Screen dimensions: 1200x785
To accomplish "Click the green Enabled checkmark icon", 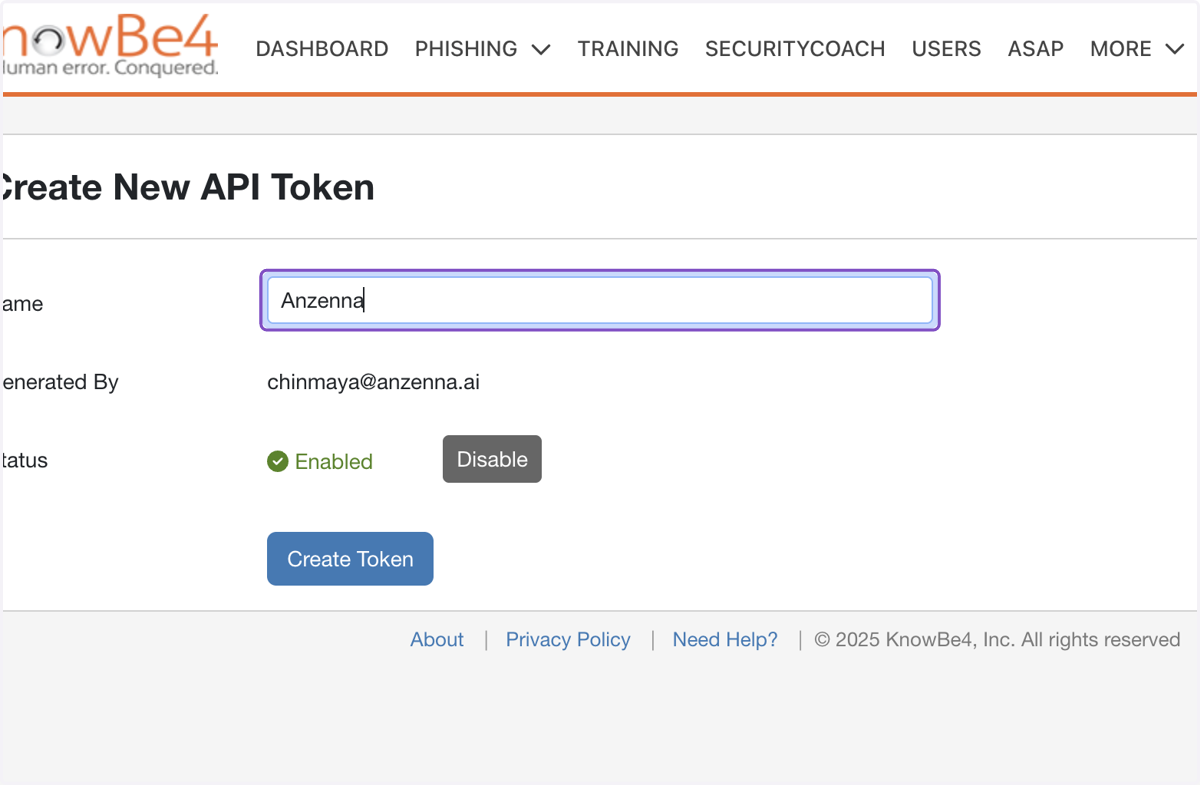I will 278,461.
